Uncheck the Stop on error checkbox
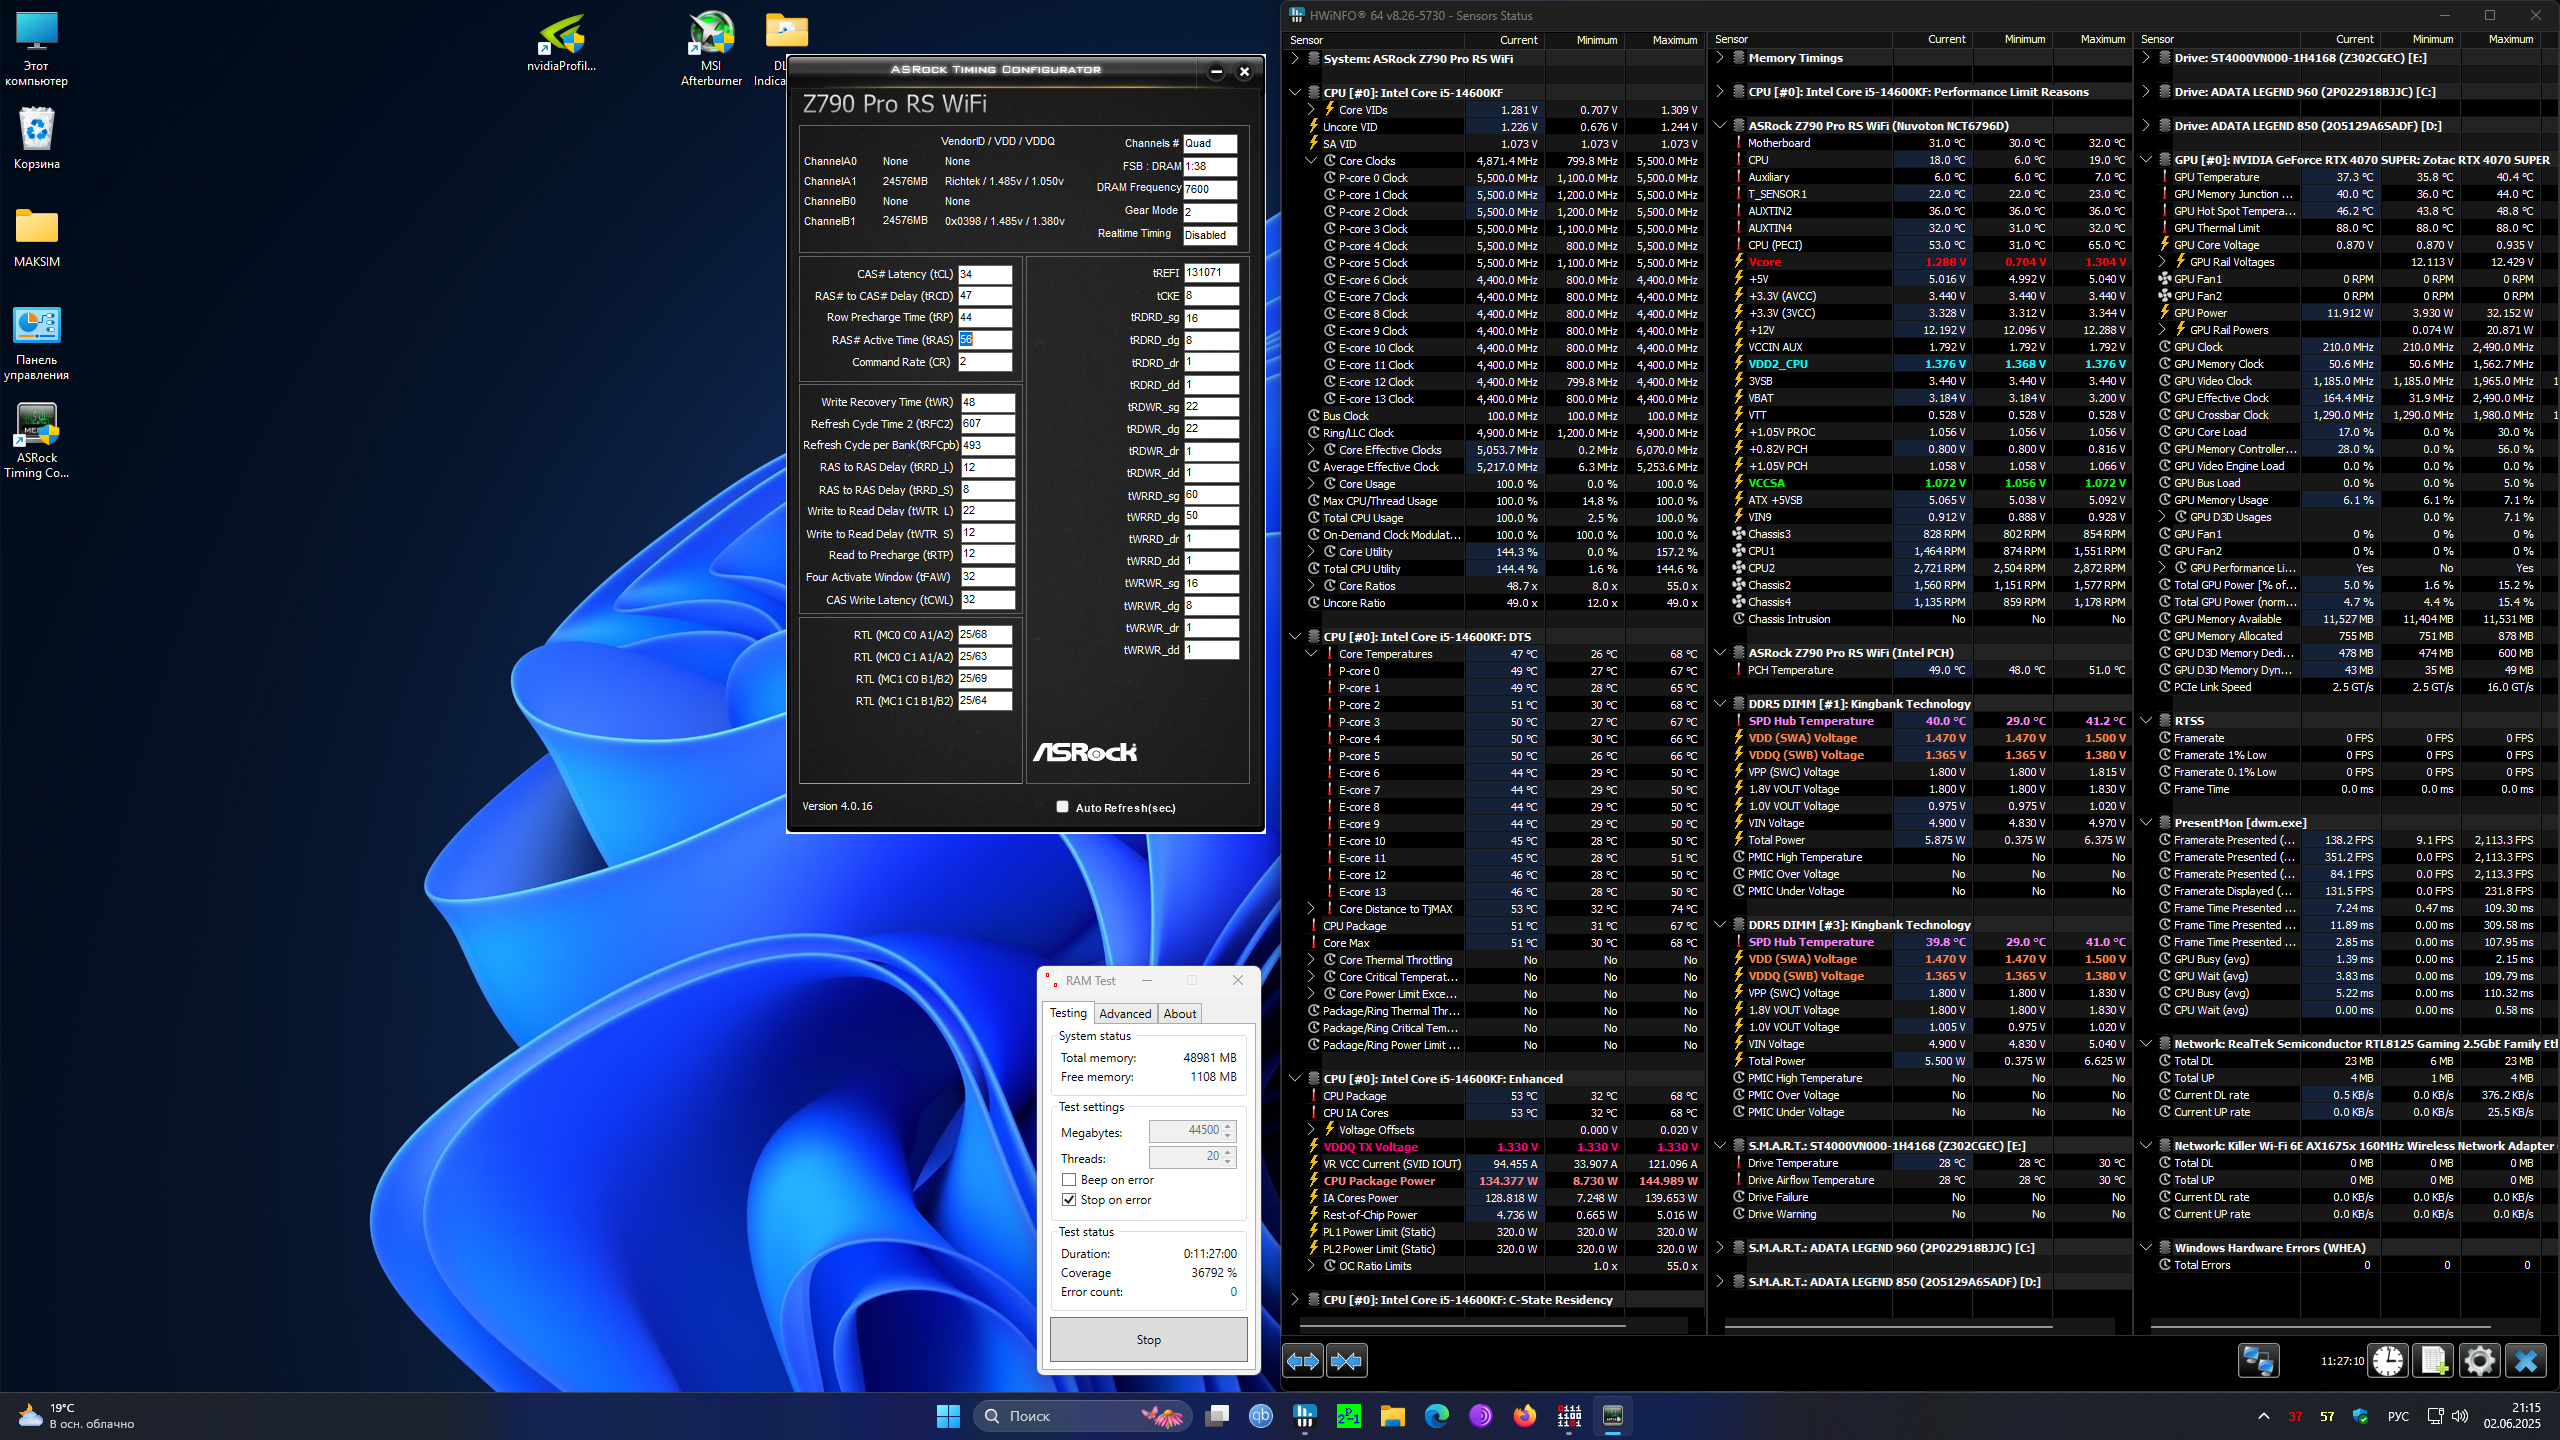The height and width of the screenshot is (1440, 2560). (x=1069, y=1200)
